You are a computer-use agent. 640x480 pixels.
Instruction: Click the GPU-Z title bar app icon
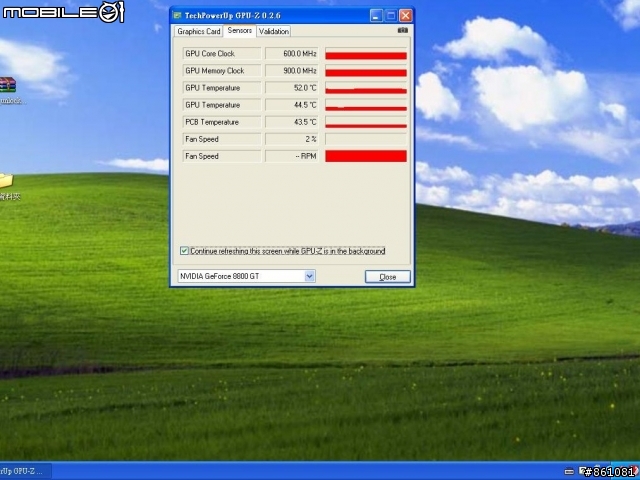click(x=178, y=16)
